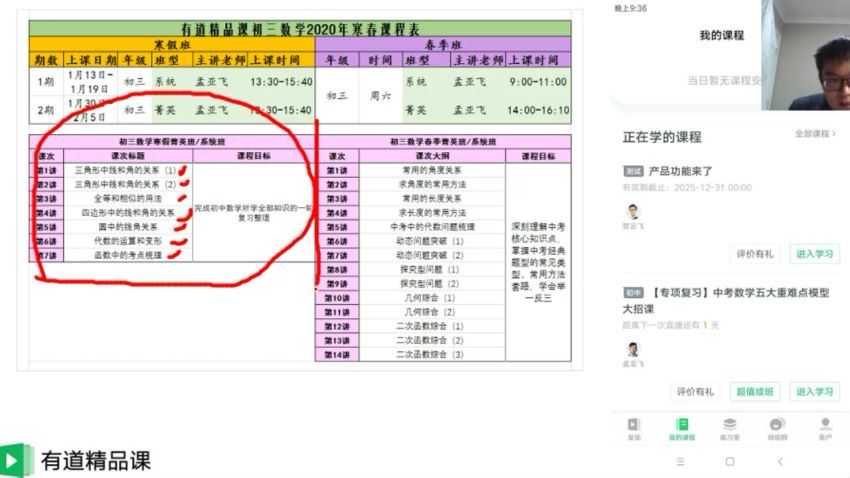Click spring lesson 探究型问题 (1)
The height and width of the screenshot is (478, 850).
point(430,269)
